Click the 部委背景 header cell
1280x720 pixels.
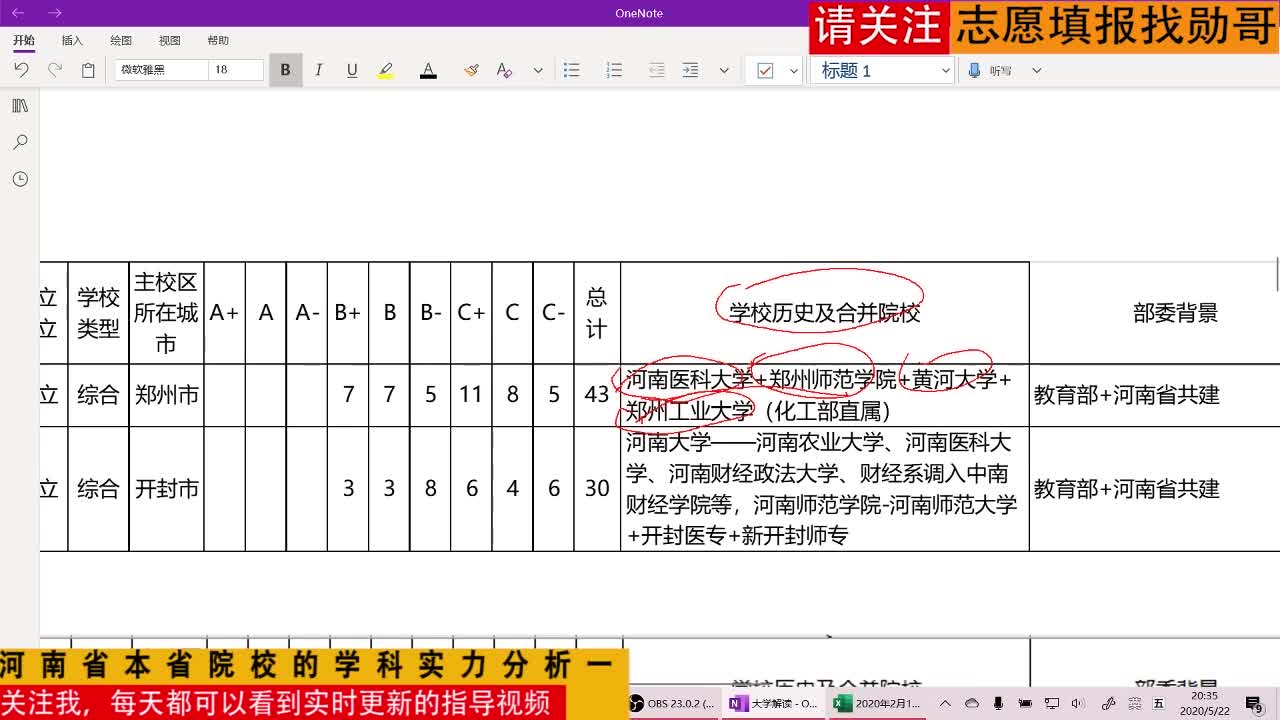tap(1175, 313)
